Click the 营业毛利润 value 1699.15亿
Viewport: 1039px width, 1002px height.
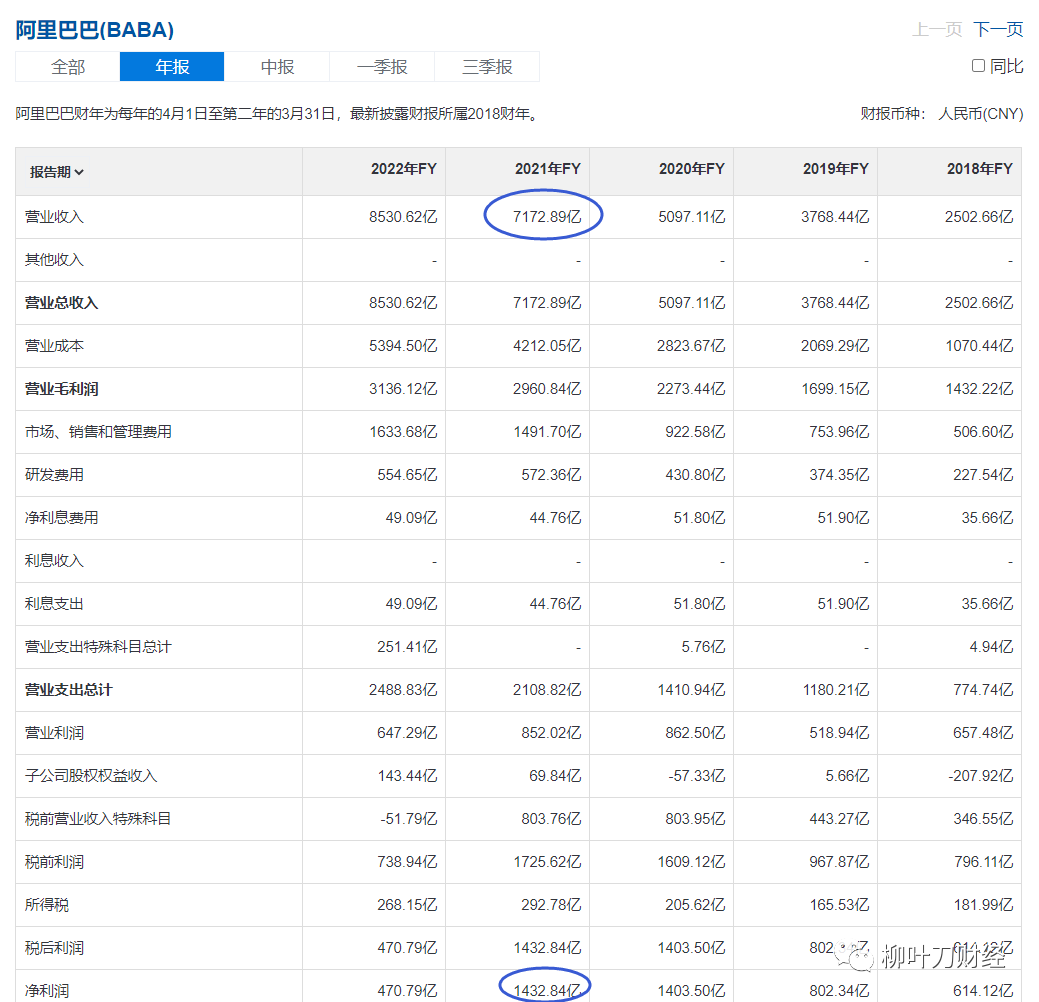pyautogui.click(x=835, y=389)
